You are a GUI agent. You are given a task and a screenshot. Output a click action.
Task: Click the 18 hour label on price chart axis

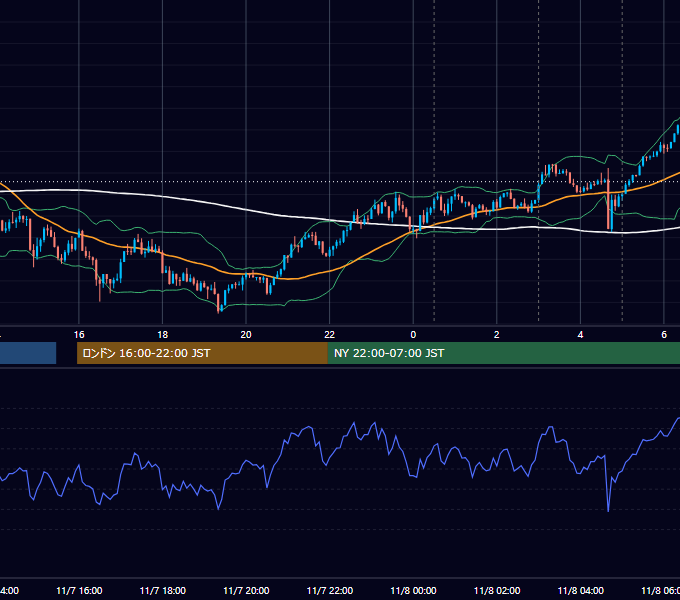[163, 335]
